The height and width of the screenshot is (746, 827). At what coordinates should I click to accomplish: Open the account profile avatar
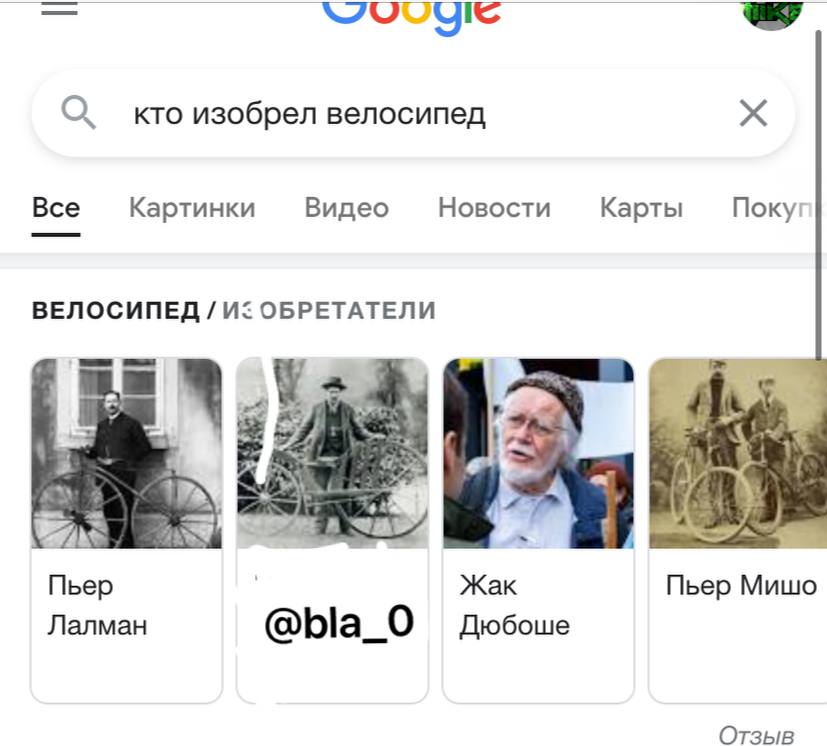point(772,13)
